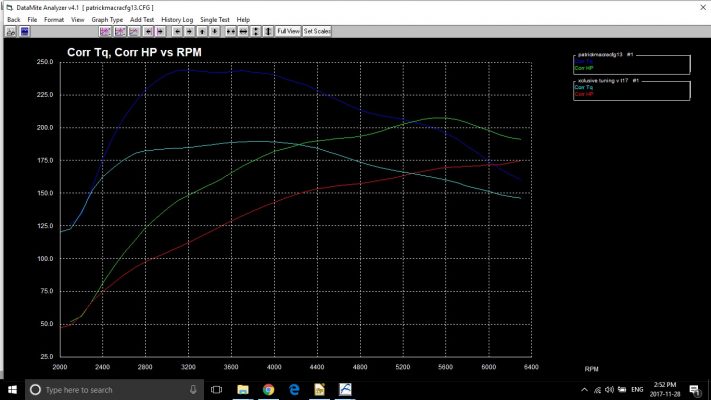Click the green Corr HP legend label

pos(584,68)
